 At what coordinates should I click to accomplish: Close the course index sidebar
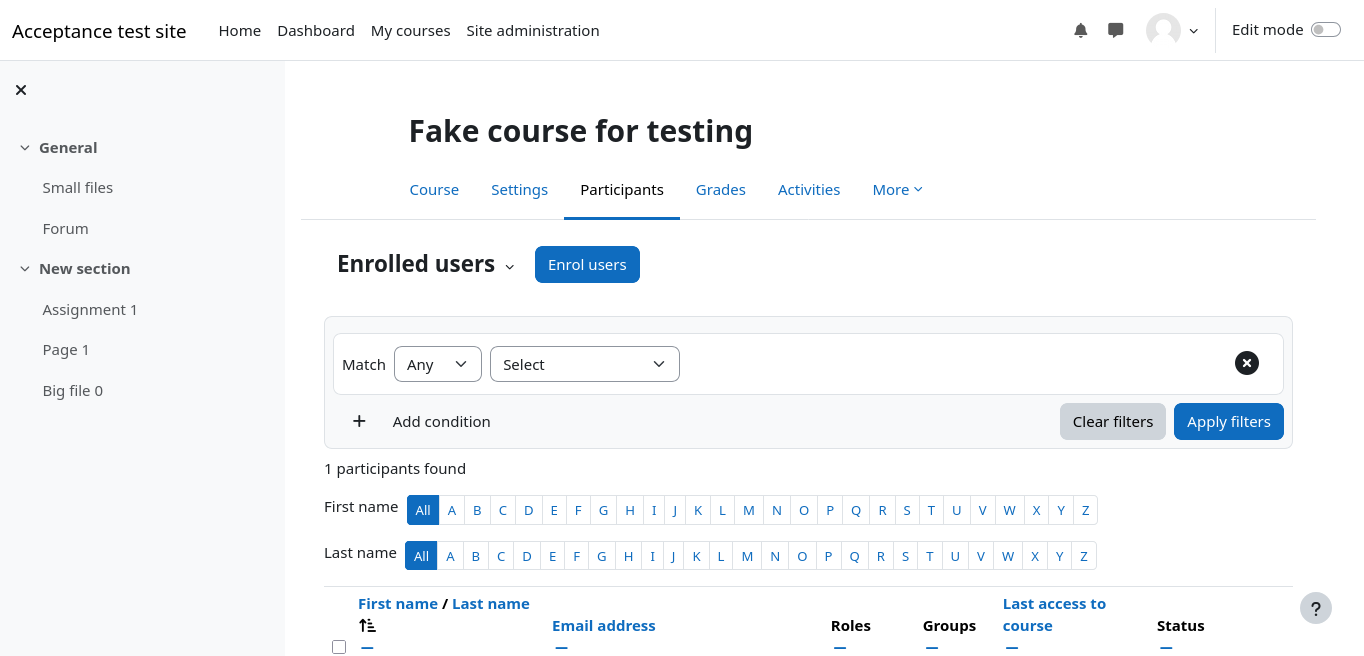click(21, 90)
